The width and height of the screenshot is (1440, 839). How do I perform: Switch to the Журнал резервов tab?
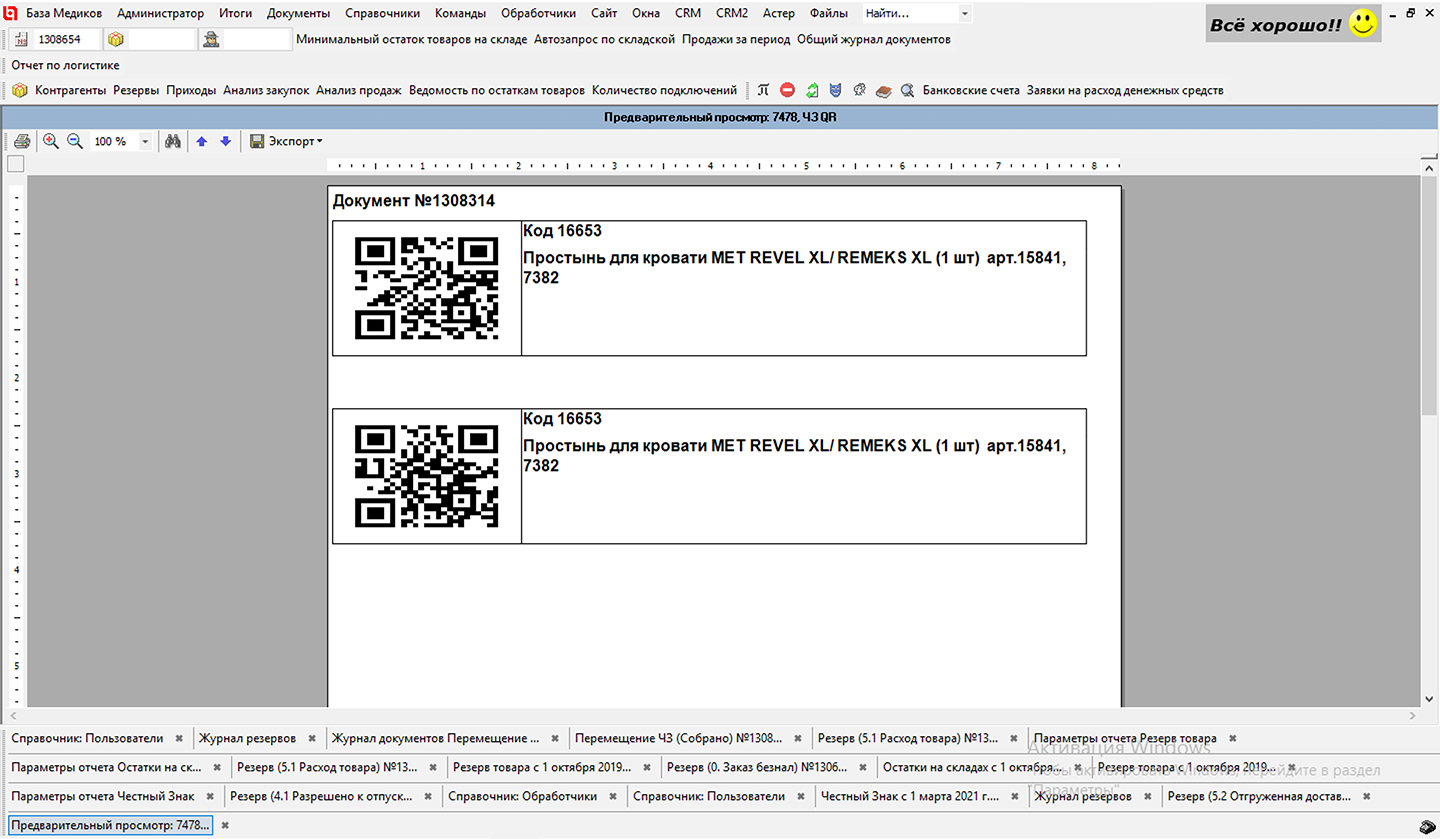point(247,738)
